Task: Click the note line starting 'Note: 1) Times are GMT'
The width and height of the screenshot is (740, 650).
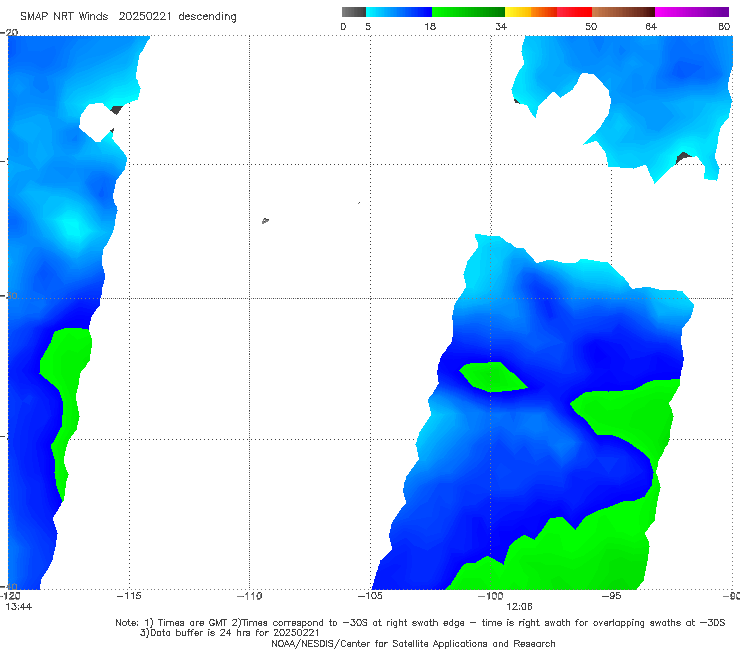Action: pyautogui.click(x=420, y=623)
